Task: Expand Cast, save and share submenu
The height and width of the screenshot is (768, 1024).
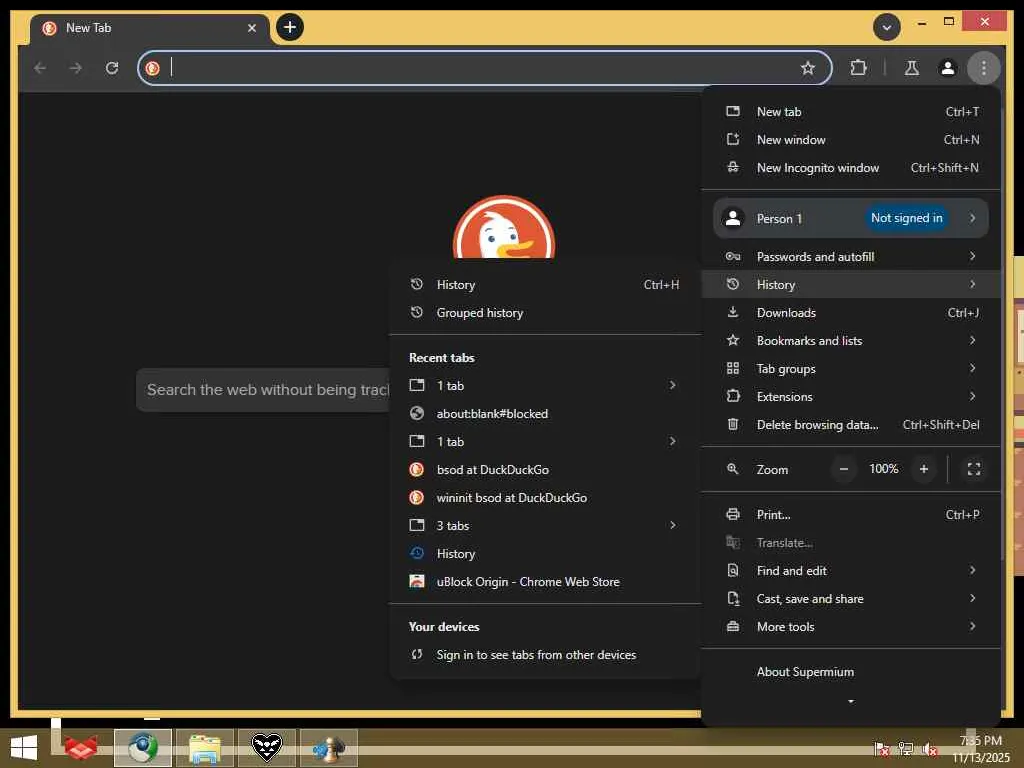Action: pos(851,599)
